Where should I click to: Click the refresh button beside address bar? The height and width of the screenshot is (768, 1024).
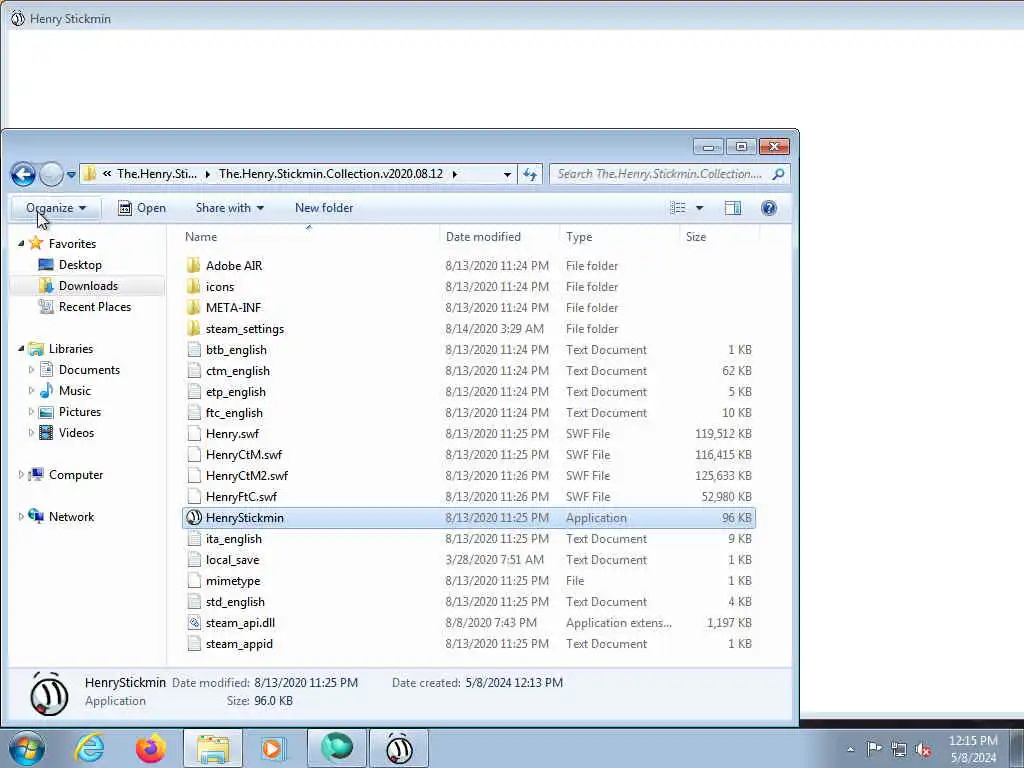[x=530, y=174]
